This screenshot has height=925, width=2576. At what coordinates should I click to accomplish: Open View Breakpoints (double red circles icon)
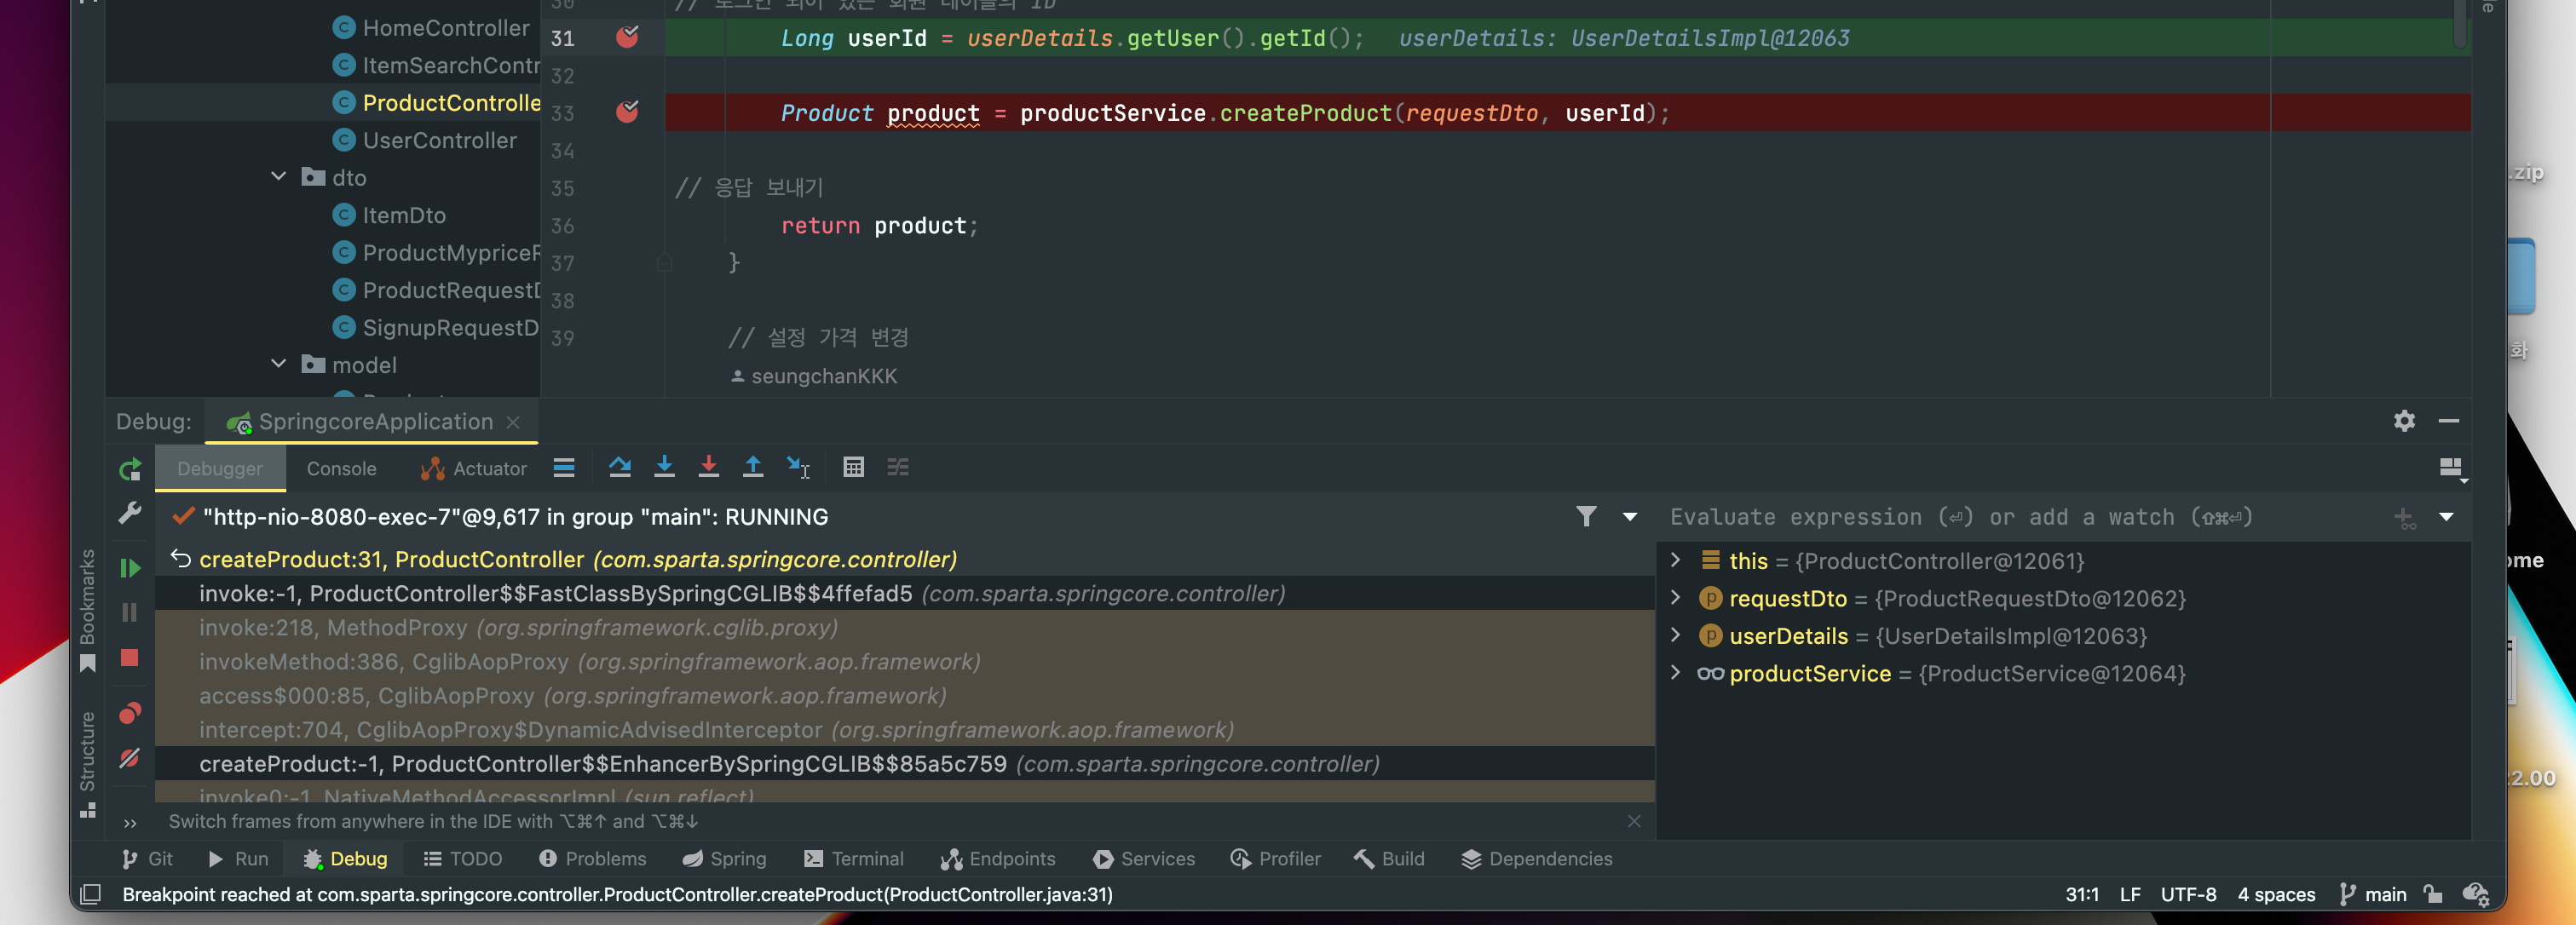click(130, 713)
